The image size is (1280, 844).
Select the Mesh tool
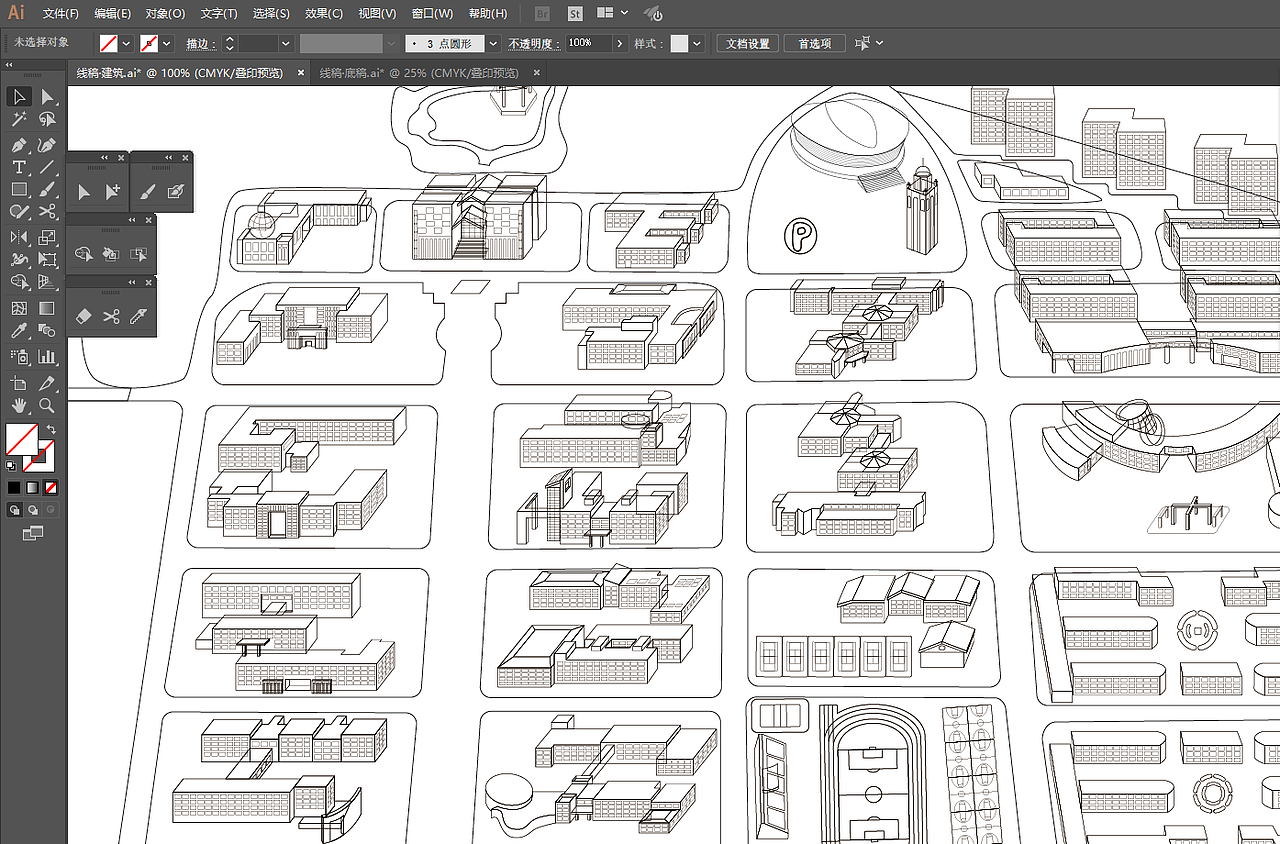coord(19,308)
